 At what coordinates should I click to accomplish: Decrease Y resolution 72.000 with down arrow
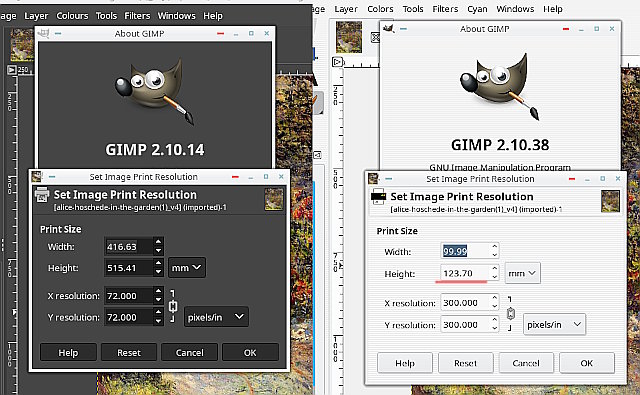pos(159,322)
